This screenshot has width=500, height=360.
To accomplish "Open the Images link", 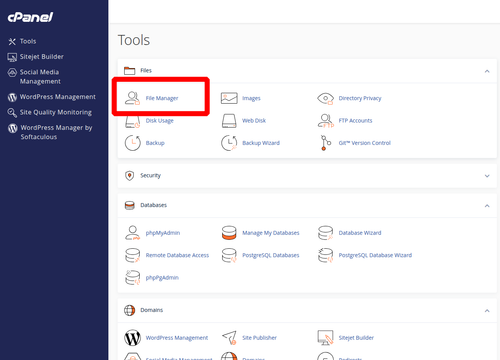I will (x=251, y=98).
